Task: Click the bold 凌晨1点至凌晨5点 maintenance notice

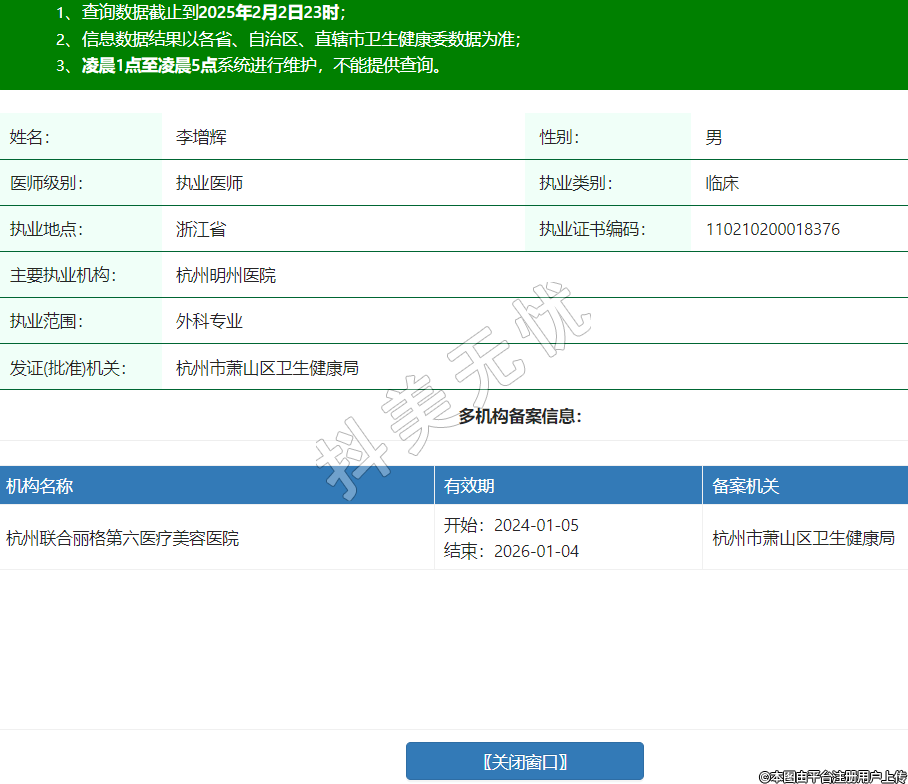Action: pos(149,66)
